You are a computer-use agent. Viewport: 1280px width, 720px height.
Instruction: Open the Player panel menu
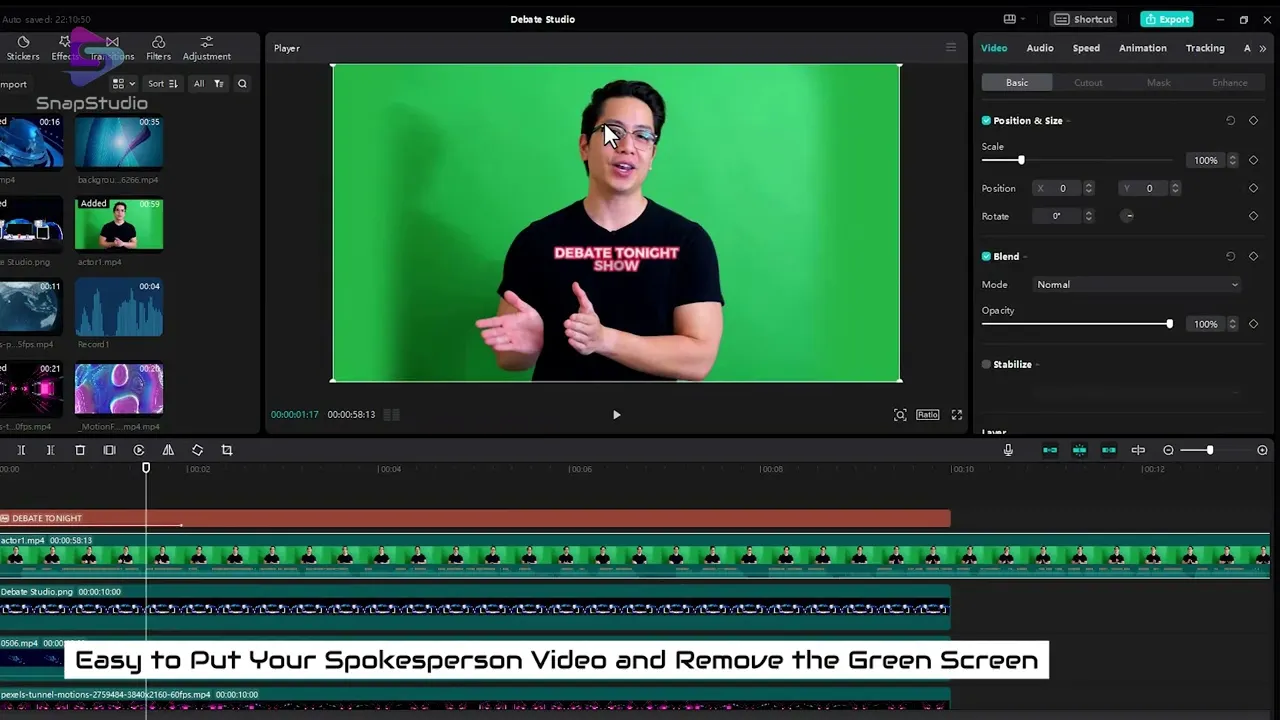(x=951, y=48)
